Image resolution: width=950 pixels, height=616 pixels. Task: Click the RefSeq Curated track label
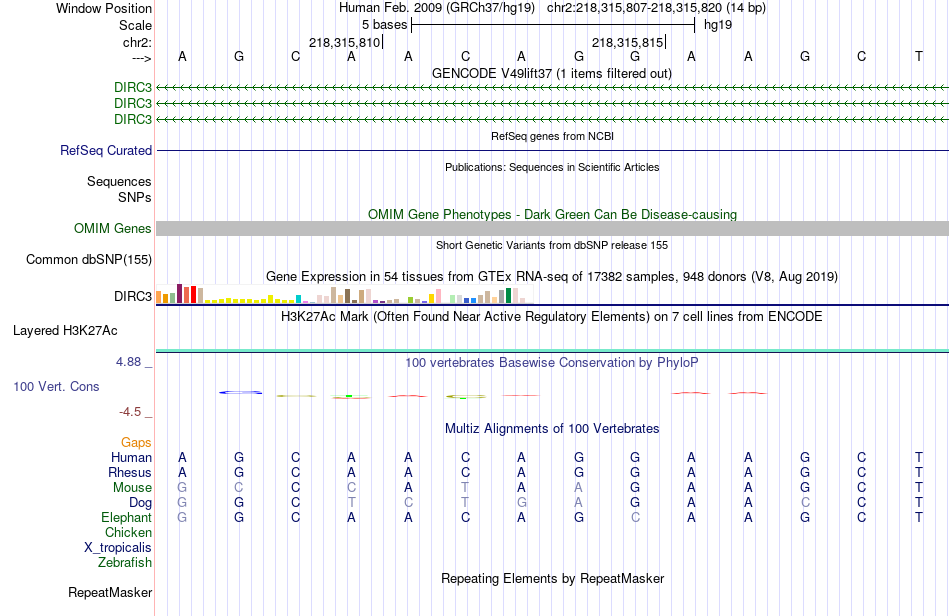[105, 150]
